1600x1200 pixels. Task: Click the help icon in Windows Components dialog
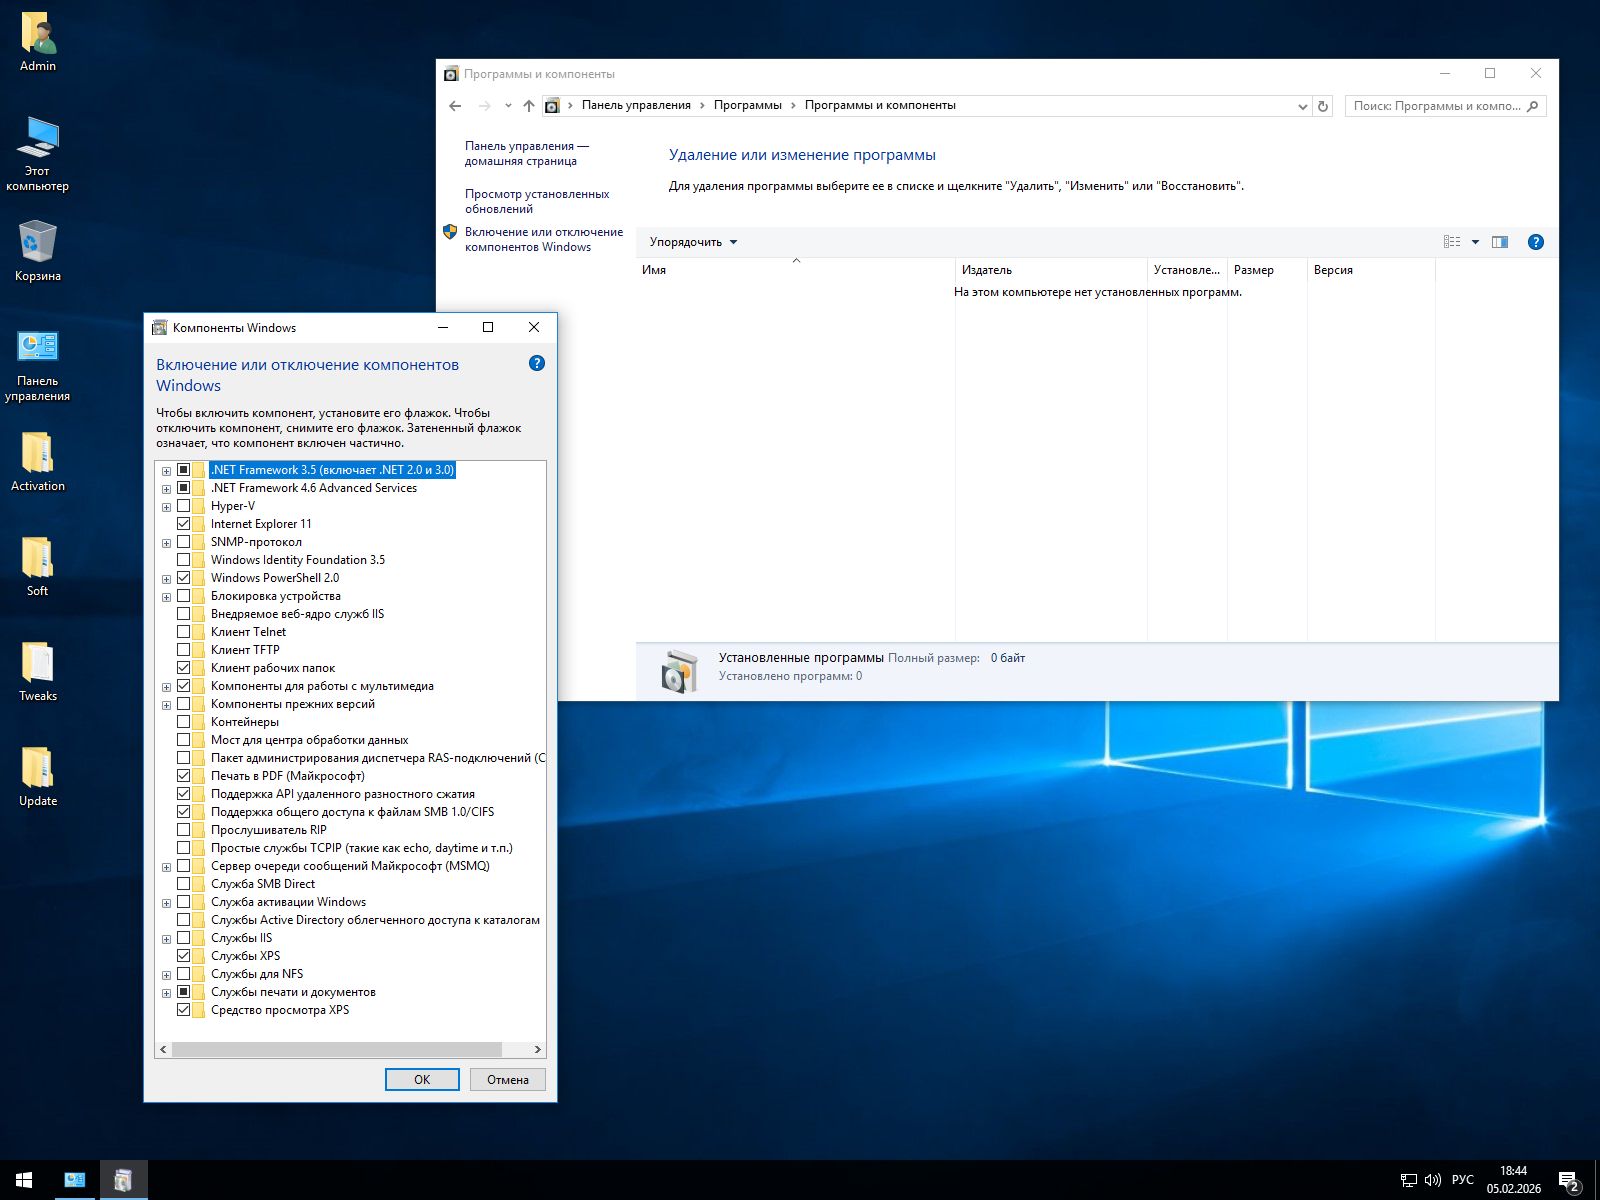coord(537,363)
